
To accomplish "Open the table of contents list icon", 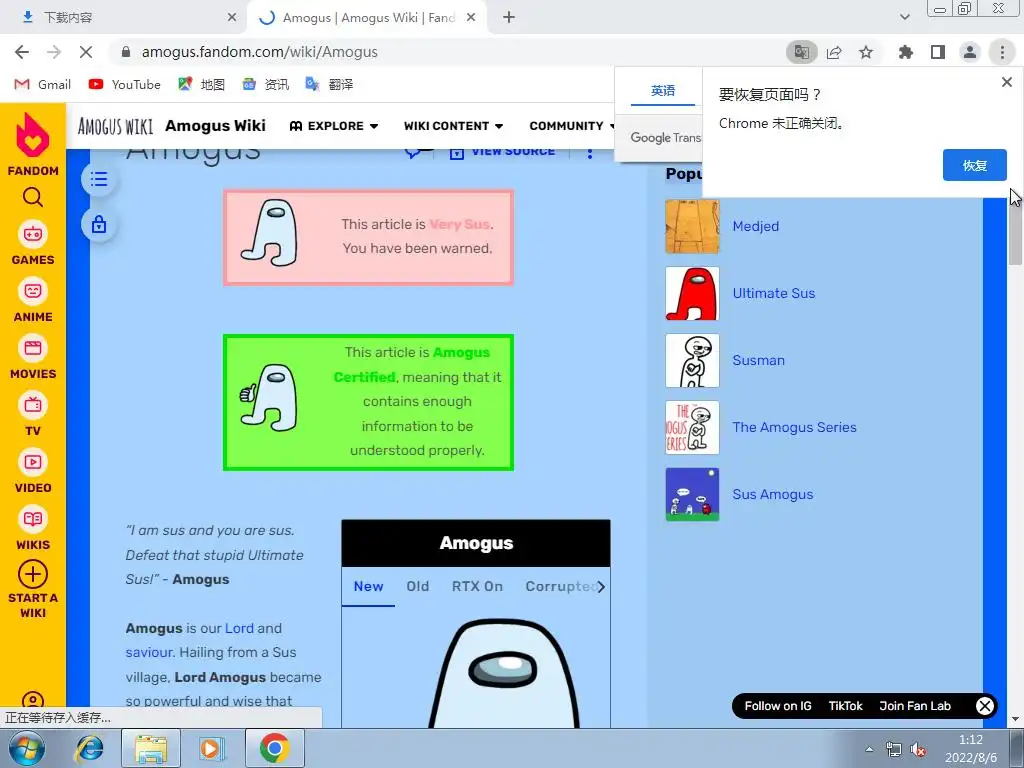I will [x=99, y=179].
